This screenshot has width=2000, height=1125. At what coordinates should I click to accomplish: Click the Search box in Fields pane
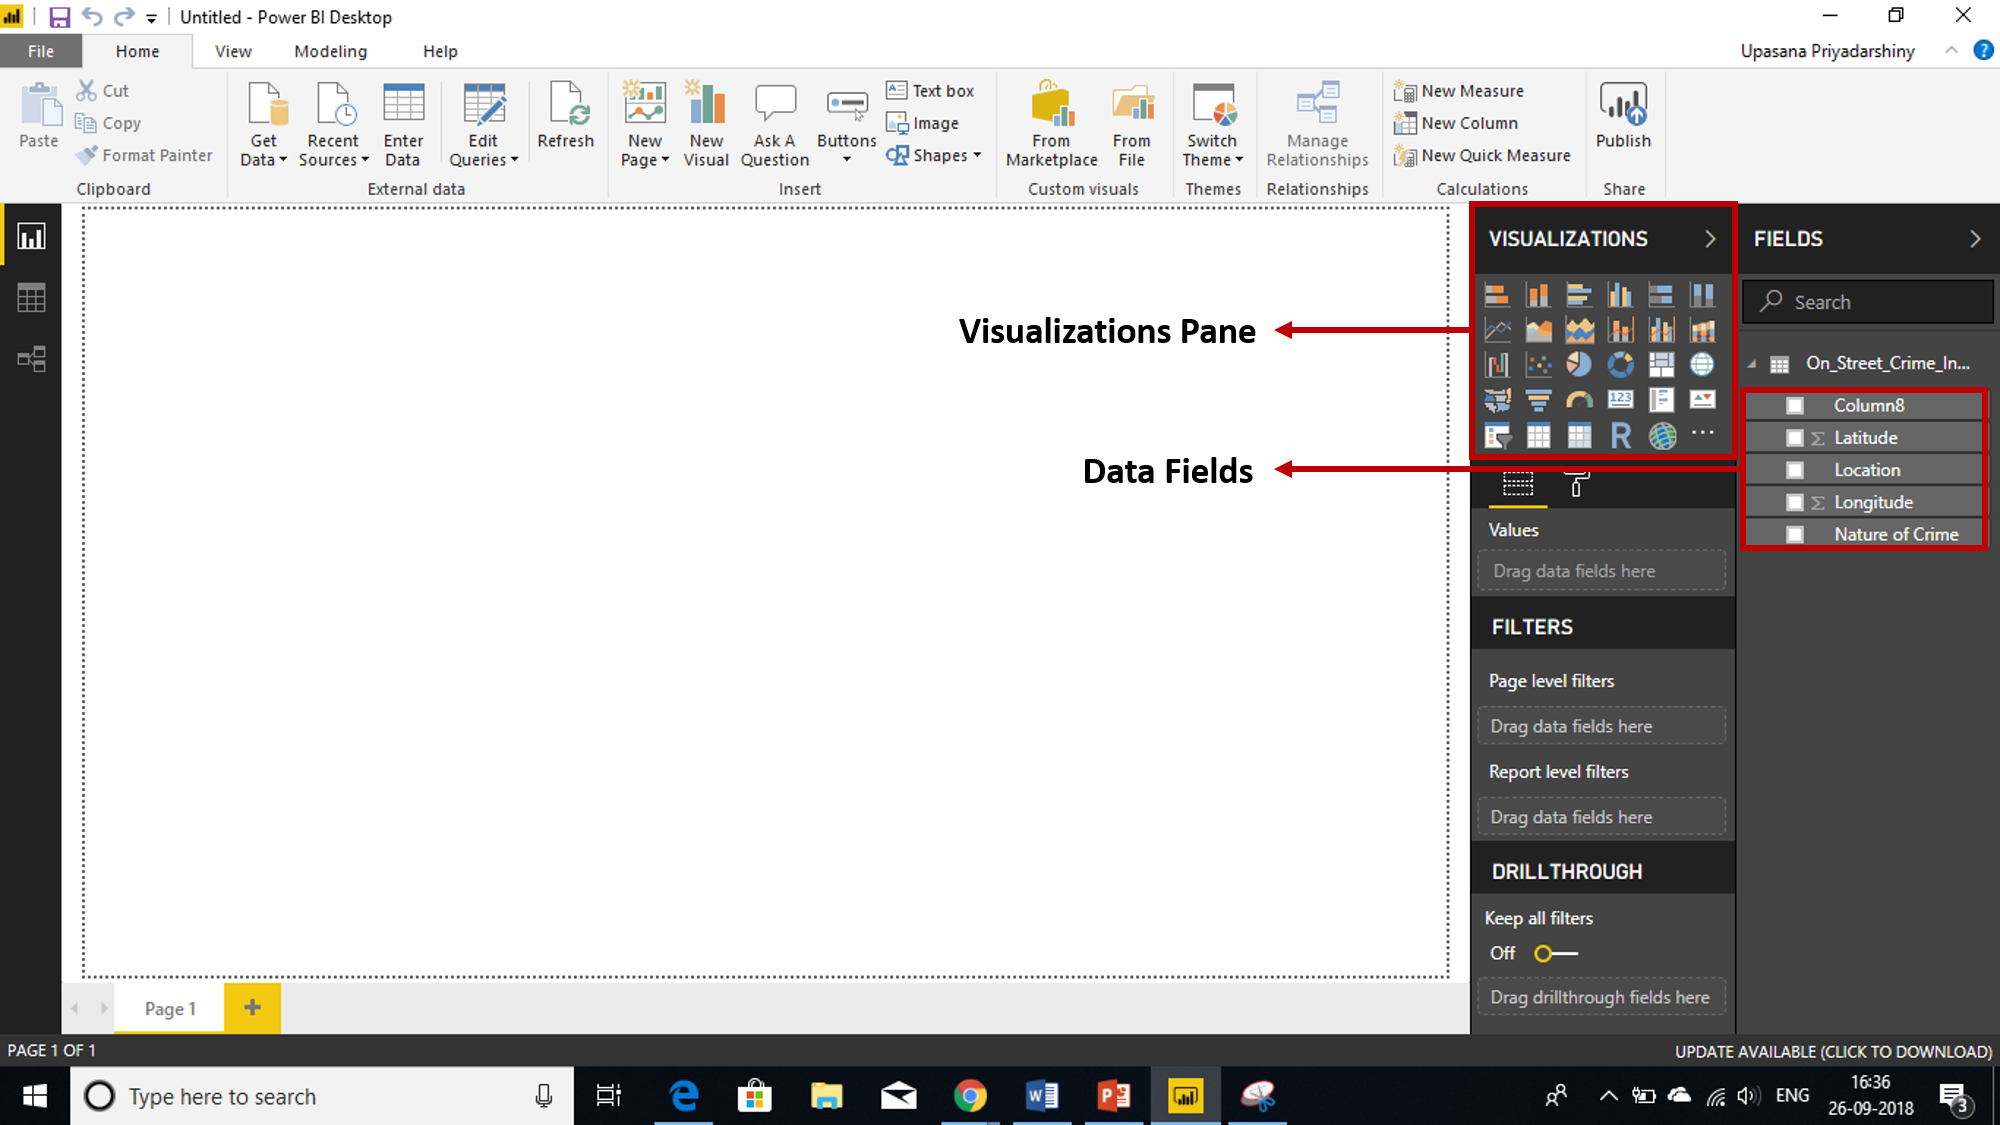(x=1866, y=301)
